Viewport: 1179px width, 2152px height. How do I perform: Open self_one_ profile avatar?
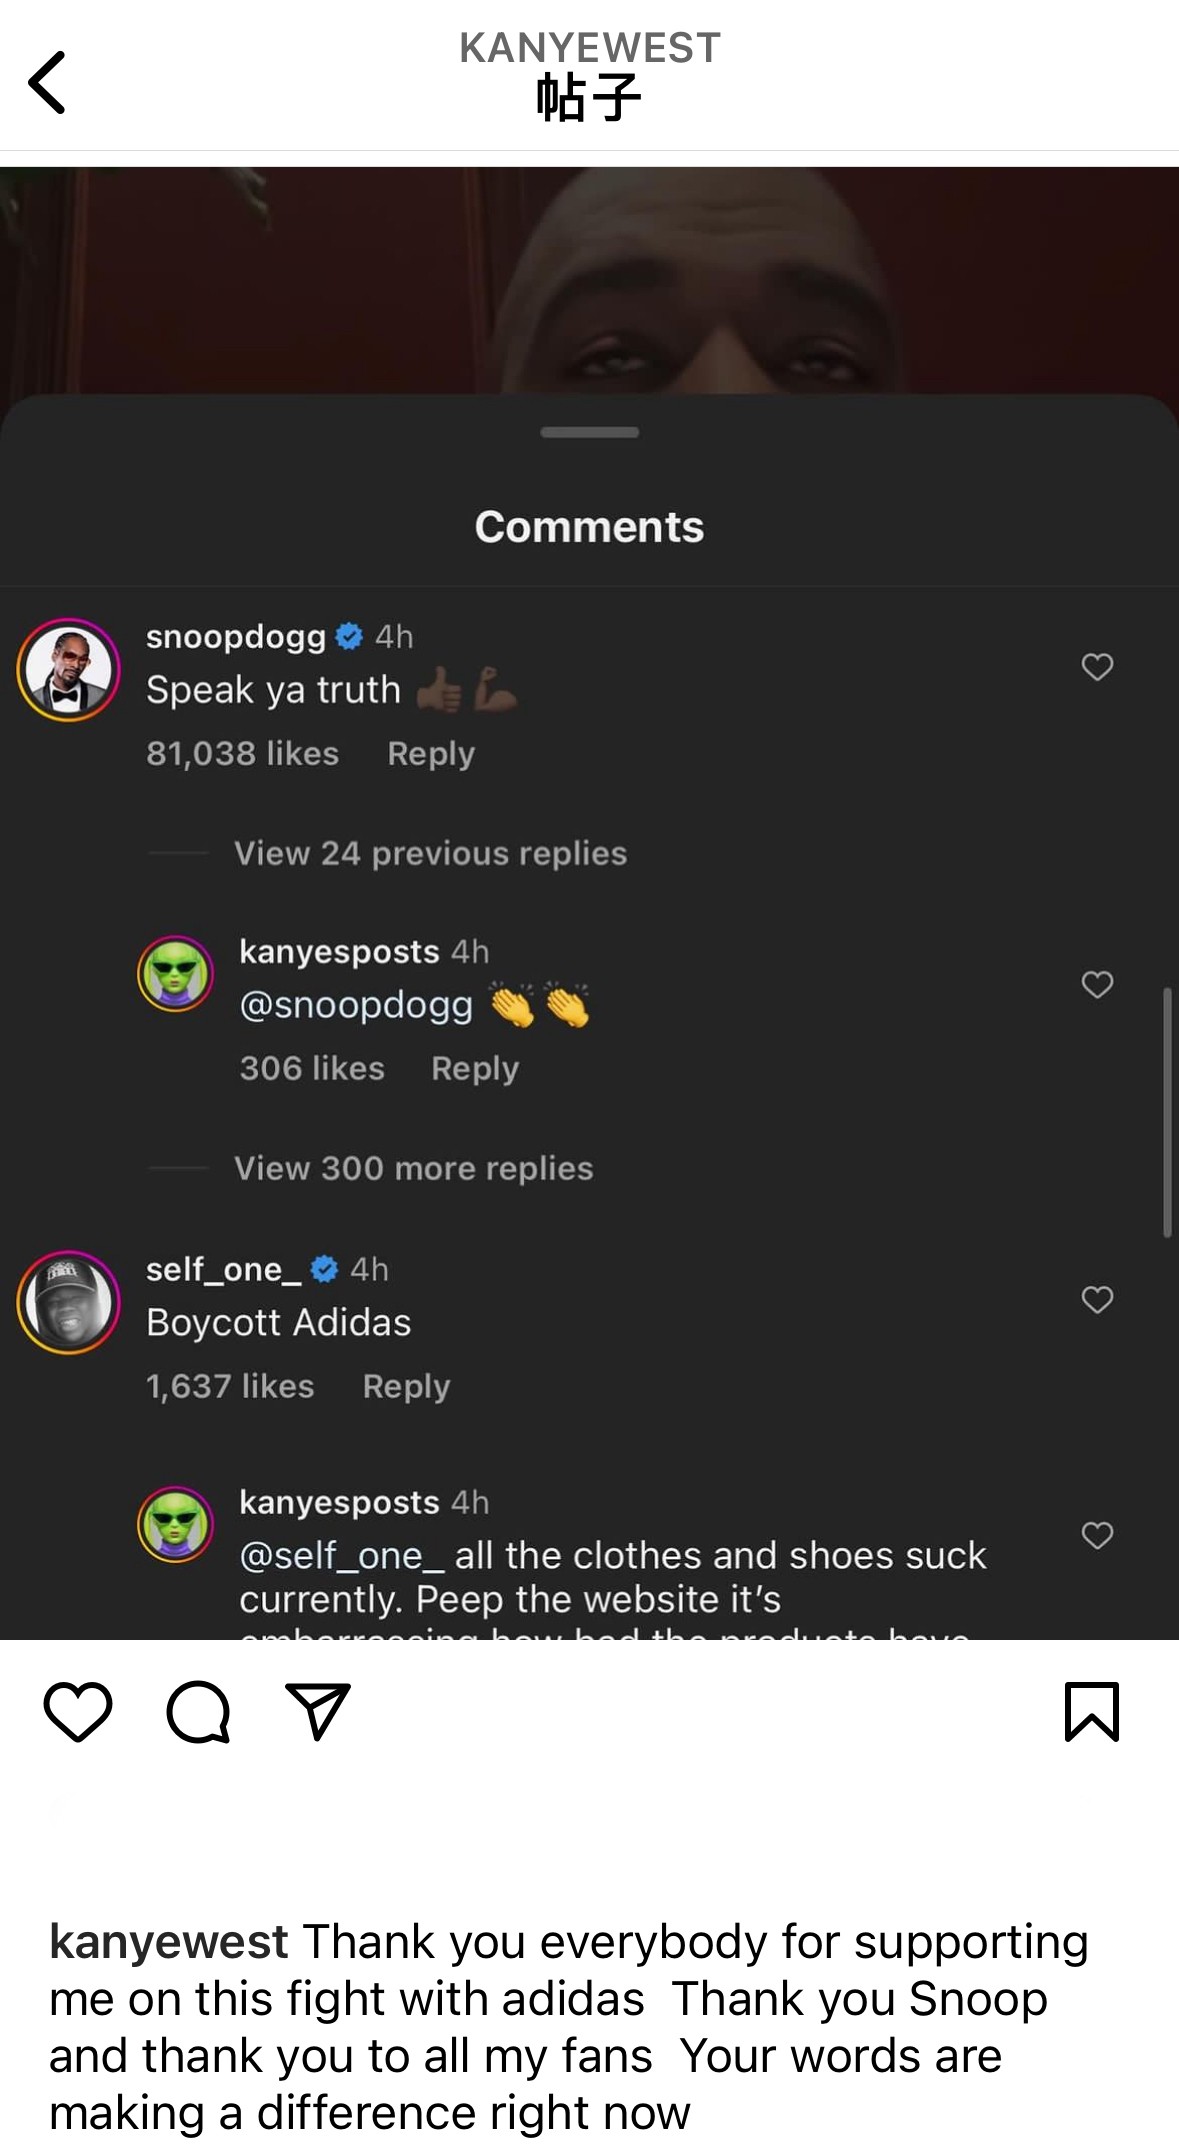68,1302
